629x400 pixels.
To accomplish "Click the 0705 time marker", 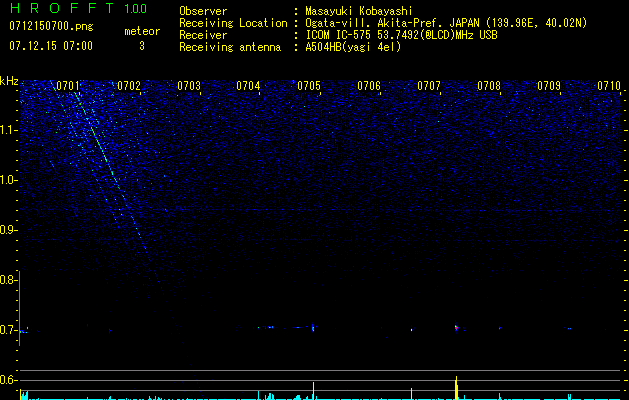I will coord(309,86).
